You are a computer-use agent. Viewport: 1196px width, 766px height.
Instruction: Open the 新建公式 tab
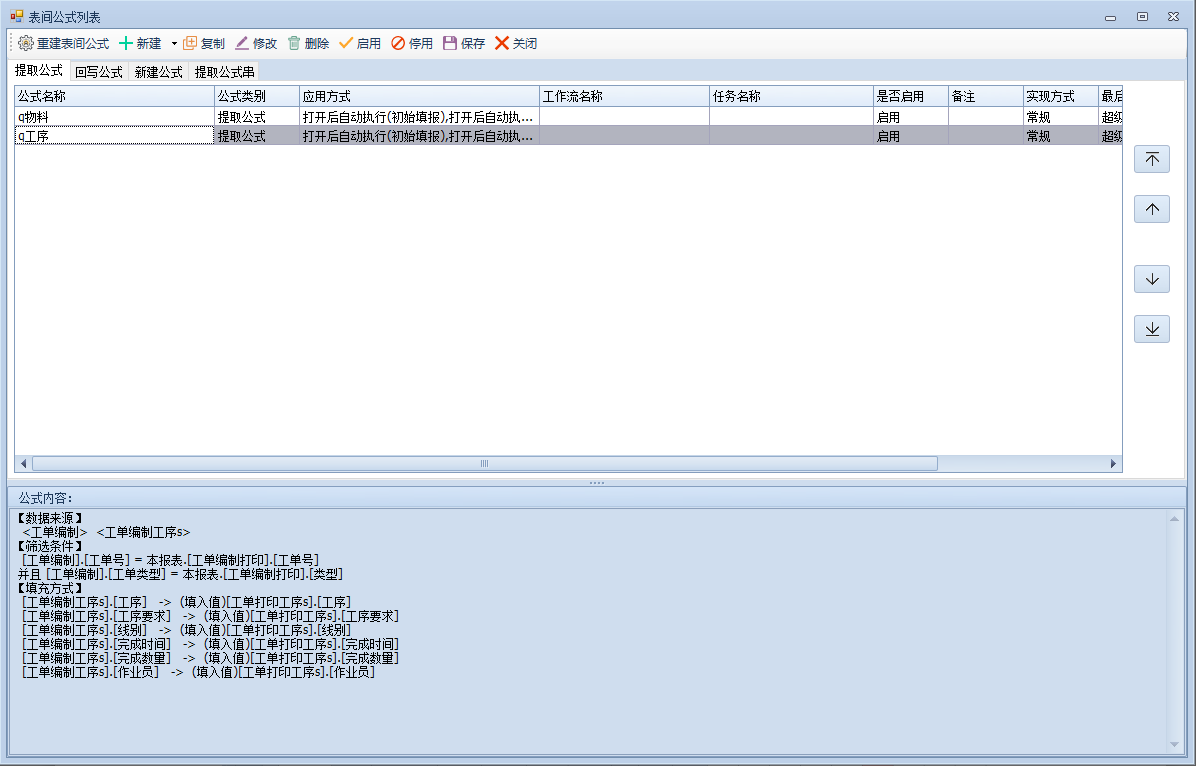pyautogui.click(x=158, y=72)
